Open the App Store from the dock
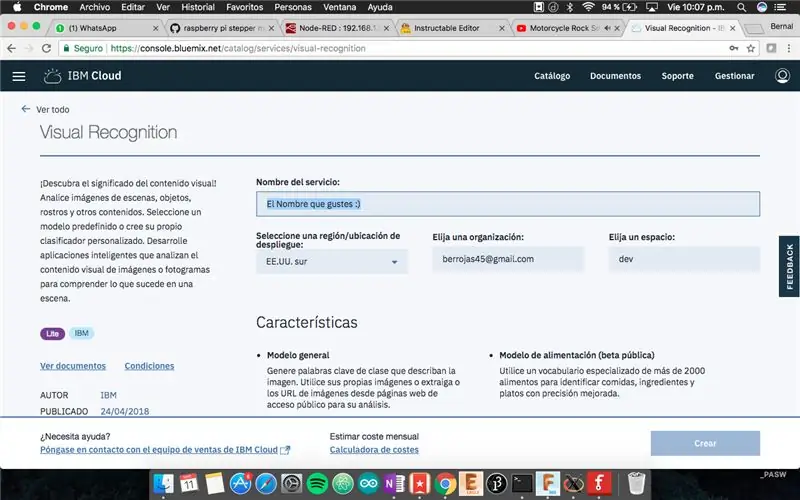This screenshot has width=800, height=500. 240,483
